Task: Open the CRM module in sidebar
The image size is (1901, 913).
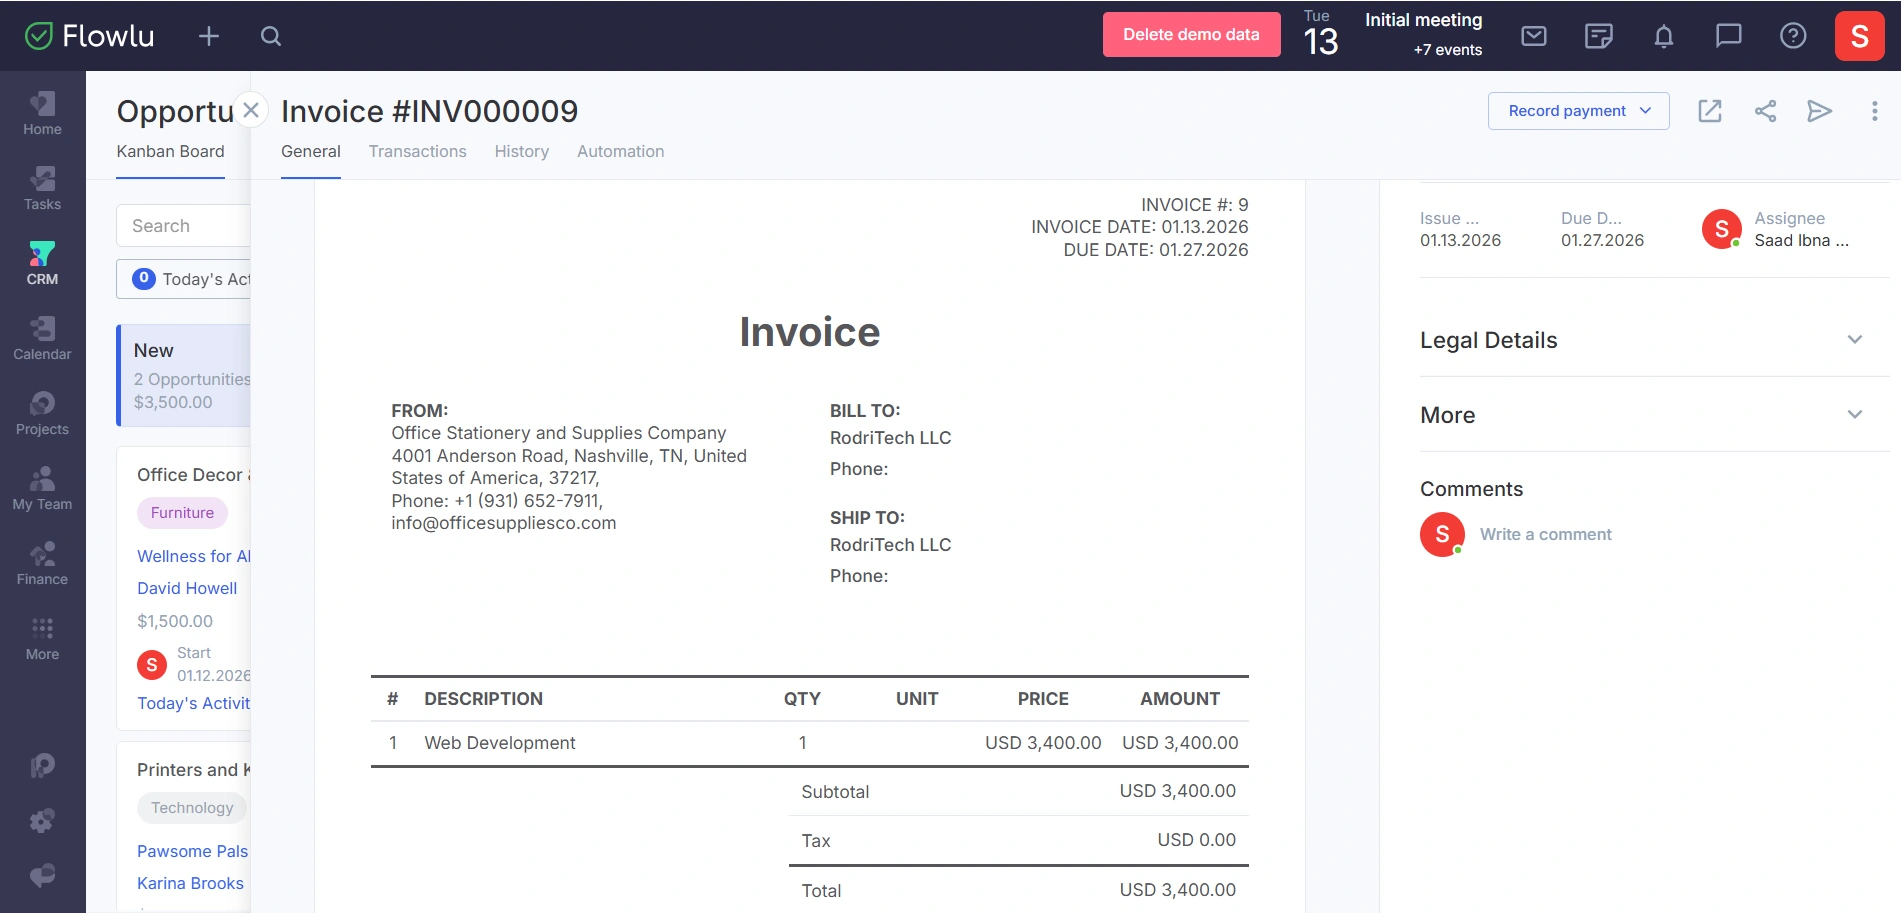Action: point(42,263)
